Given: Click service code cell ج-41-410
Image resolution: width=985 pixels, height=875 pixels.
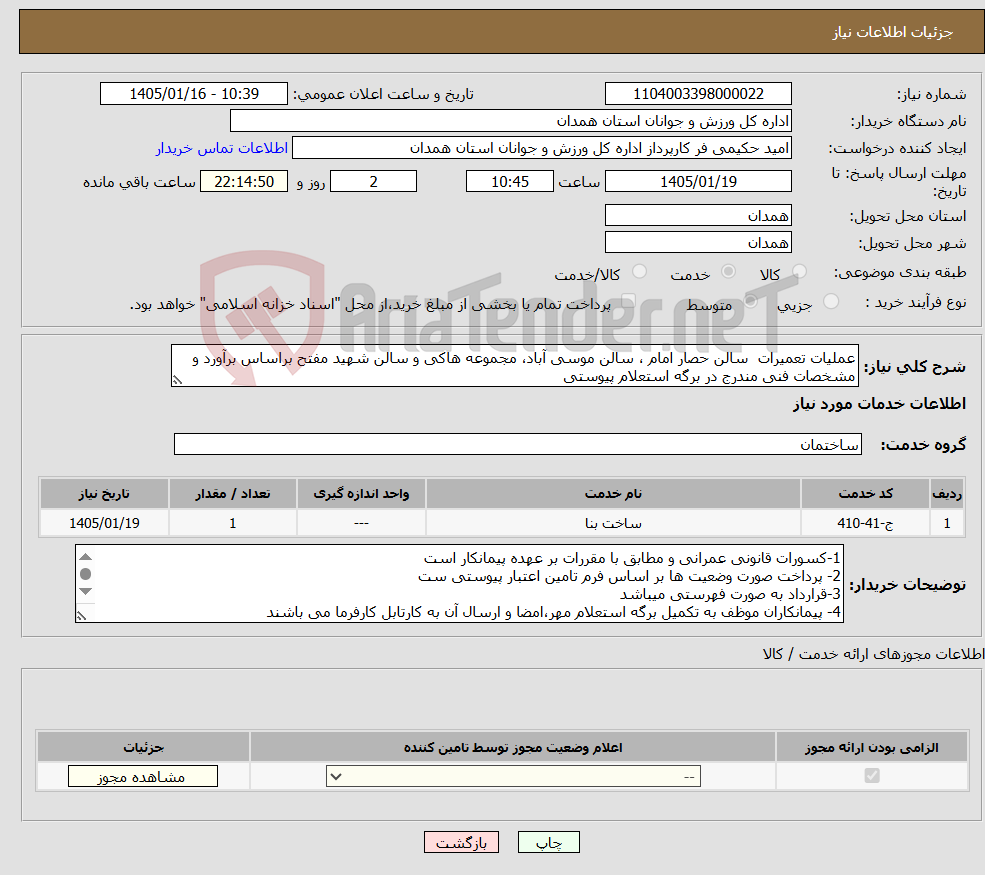Looking at the screenshot, I should point(865,523).
